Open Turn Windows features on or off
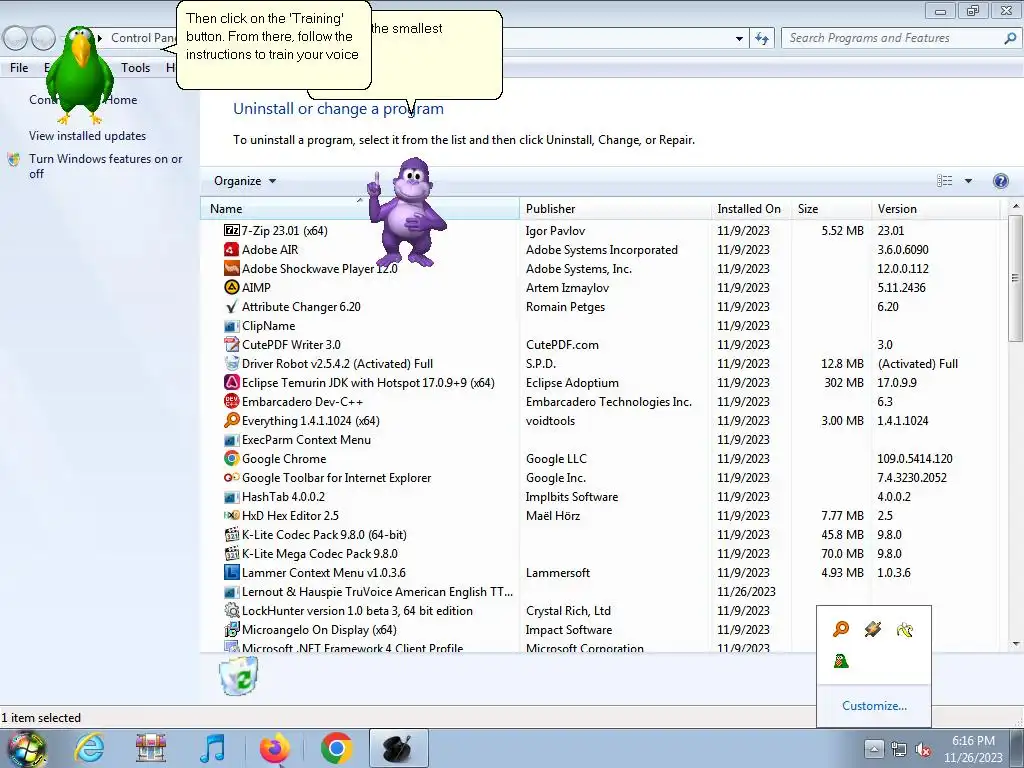Image resolution: width=1024 pixels, height=768 pixels. 105,166
